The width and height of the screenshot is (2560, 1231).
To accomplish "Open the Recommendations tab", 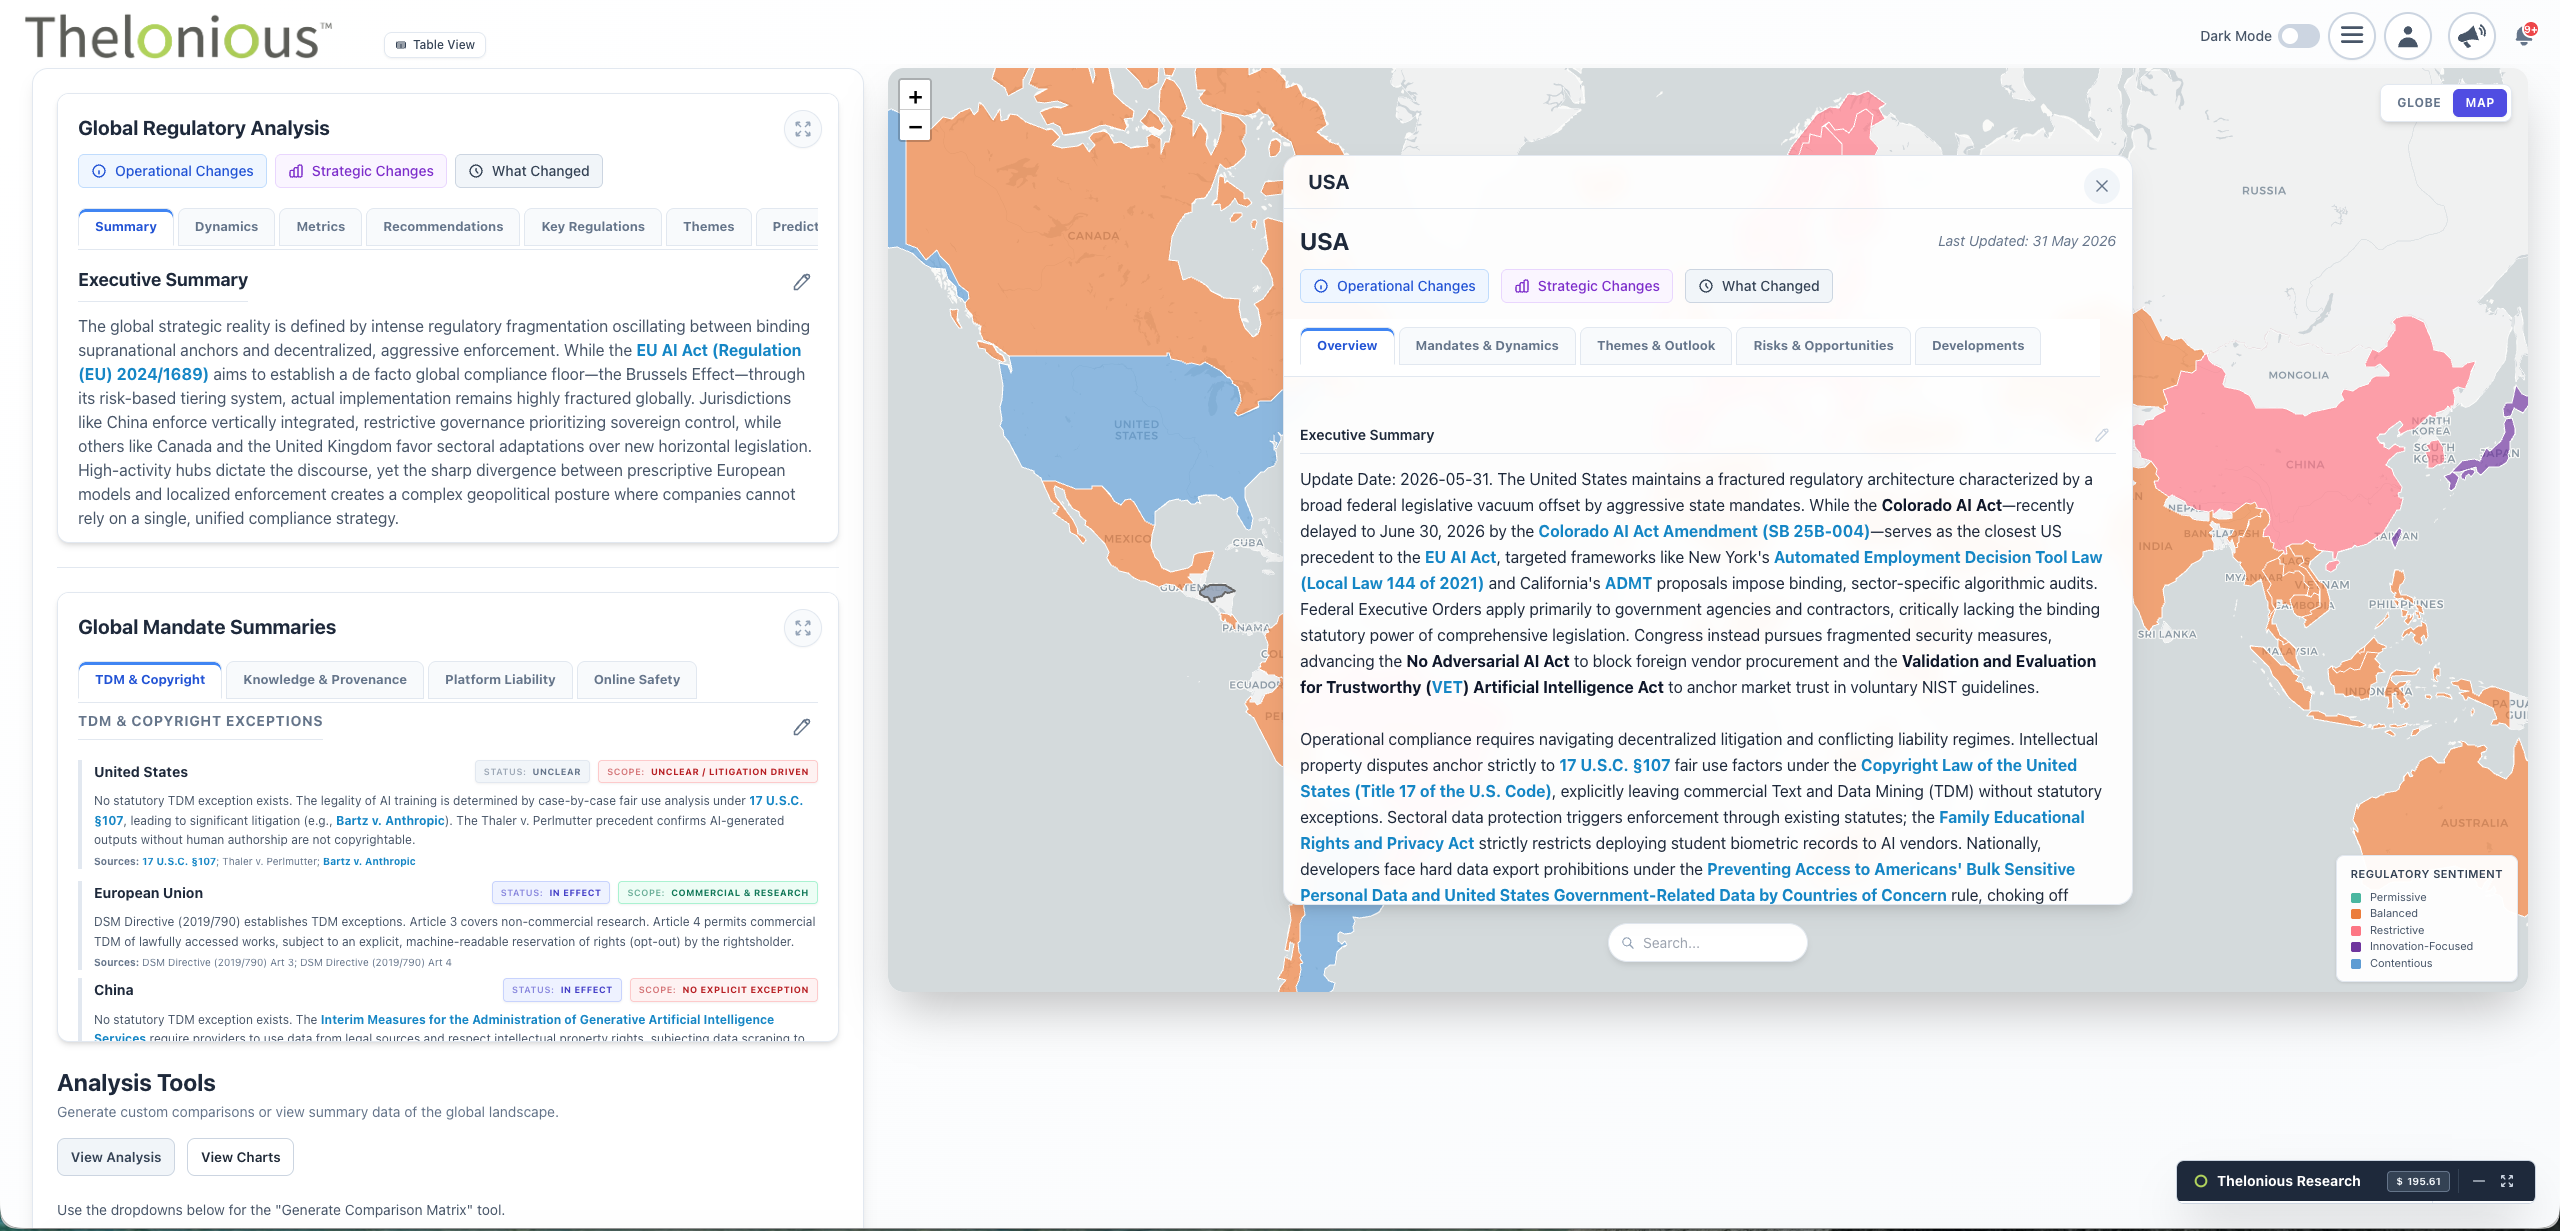I will (x=443, y=227).
